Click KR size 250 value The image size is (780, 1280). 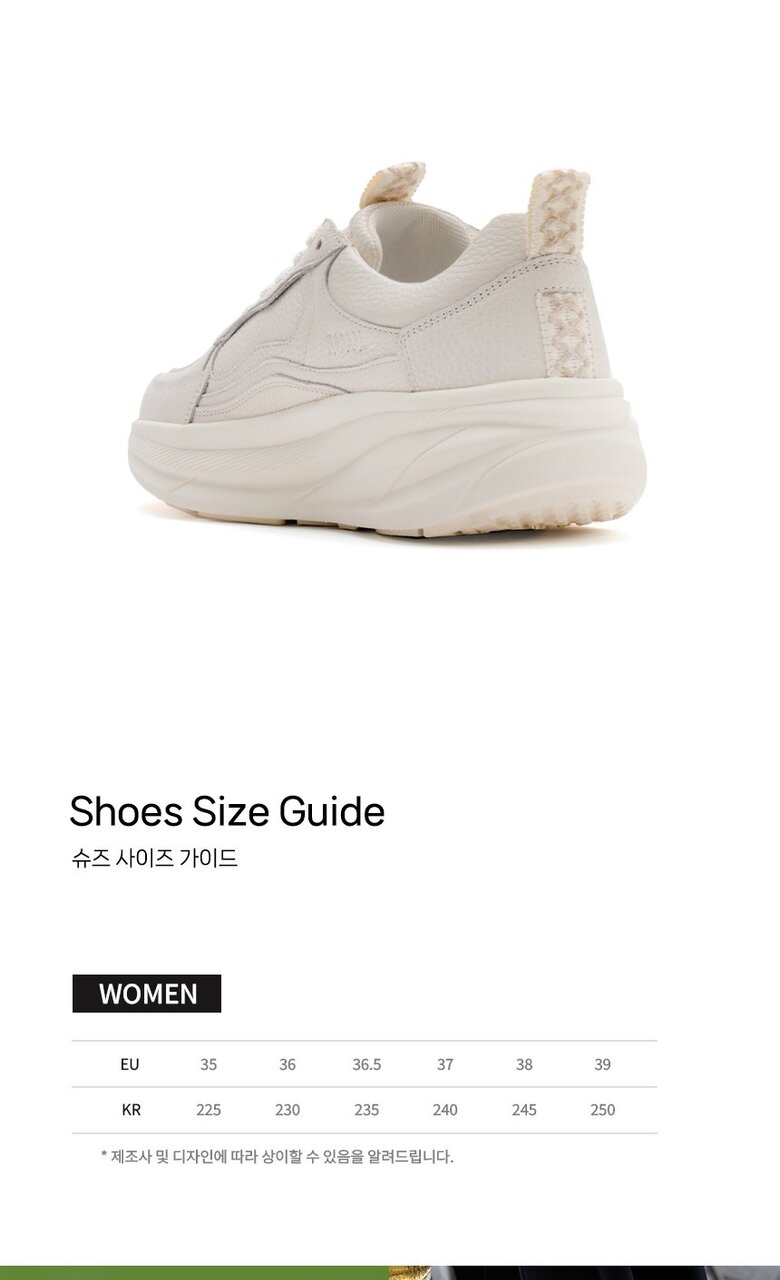point(602,1109)
